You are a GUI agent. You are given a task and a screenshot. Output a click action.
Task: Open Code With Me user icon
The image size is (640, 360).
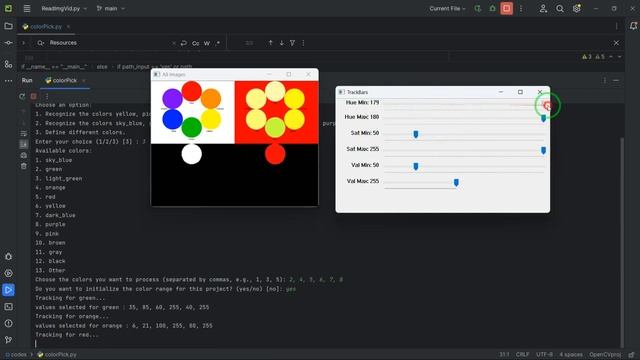[x=543, y=8]
